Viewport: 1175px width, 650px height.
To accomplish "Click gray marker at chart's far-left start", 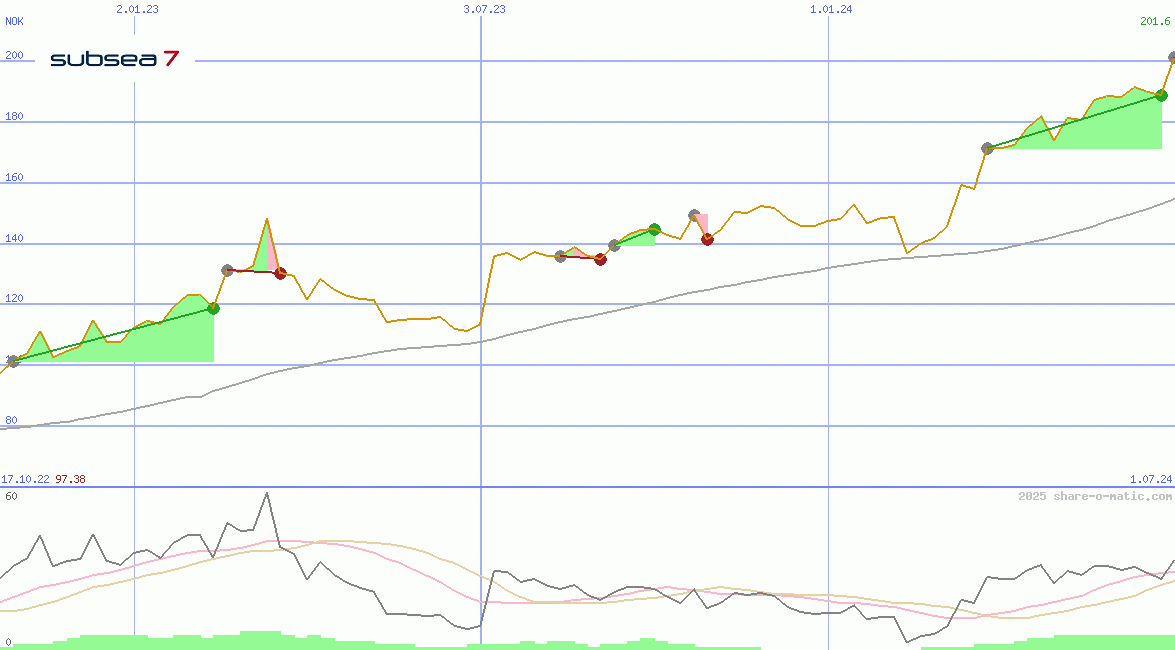I will [x=13, y=361].
